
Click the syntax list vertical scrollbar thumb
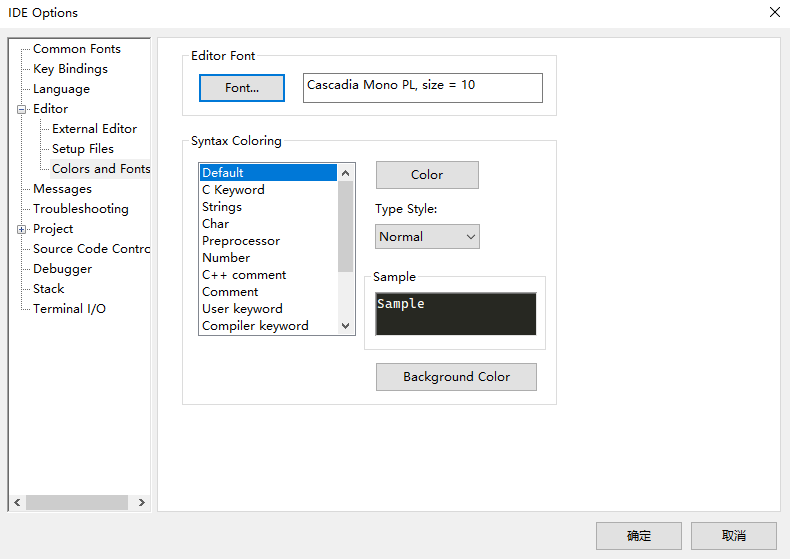[346, 227]
